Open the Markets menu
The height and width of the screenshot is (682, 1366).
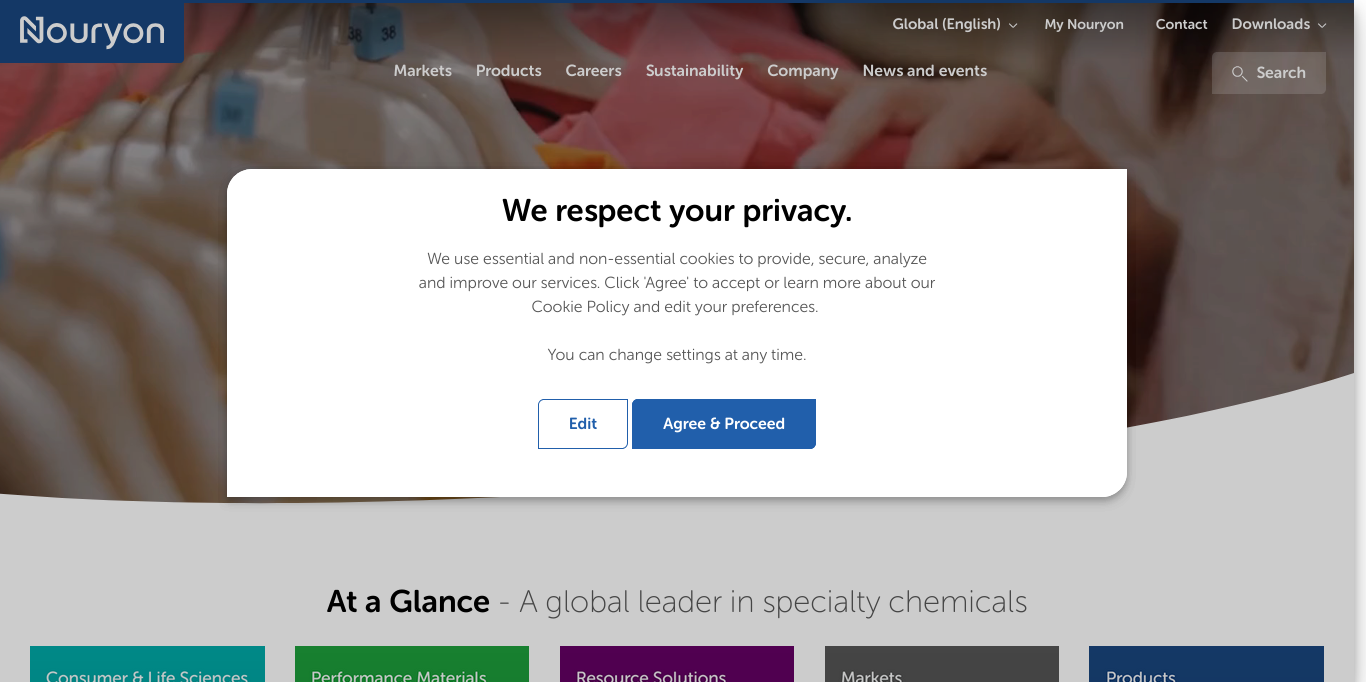tap(423, 71)
